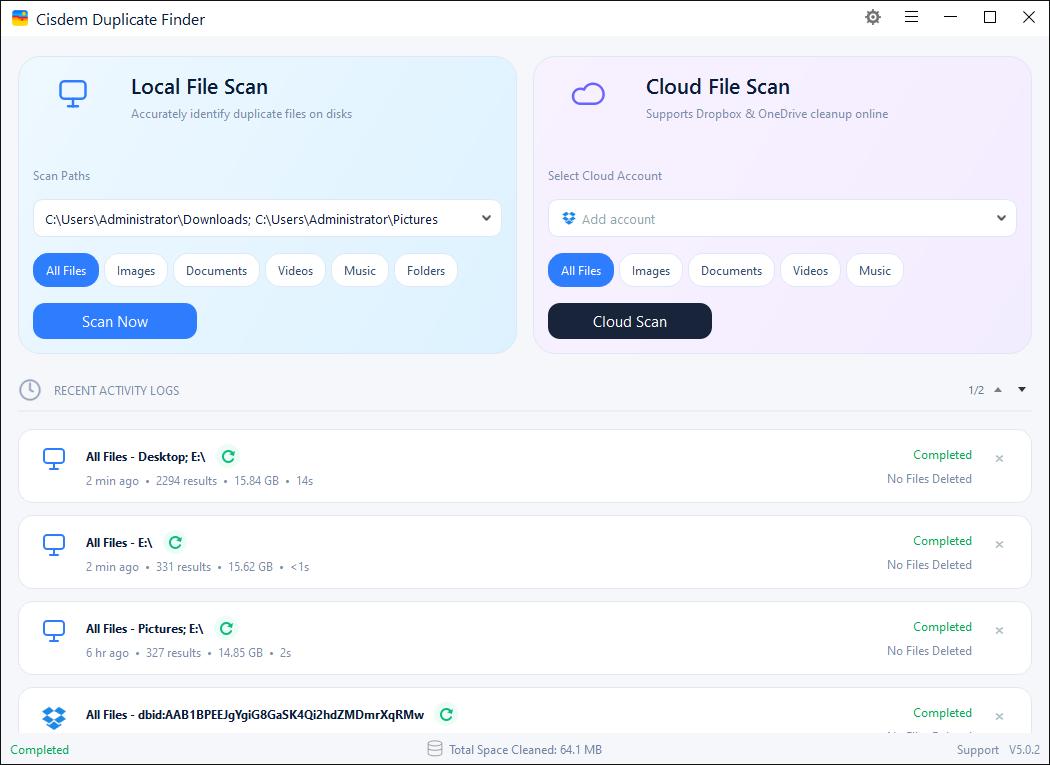
Task: Go to previous page of activity logs
Action: pos(998,390)
